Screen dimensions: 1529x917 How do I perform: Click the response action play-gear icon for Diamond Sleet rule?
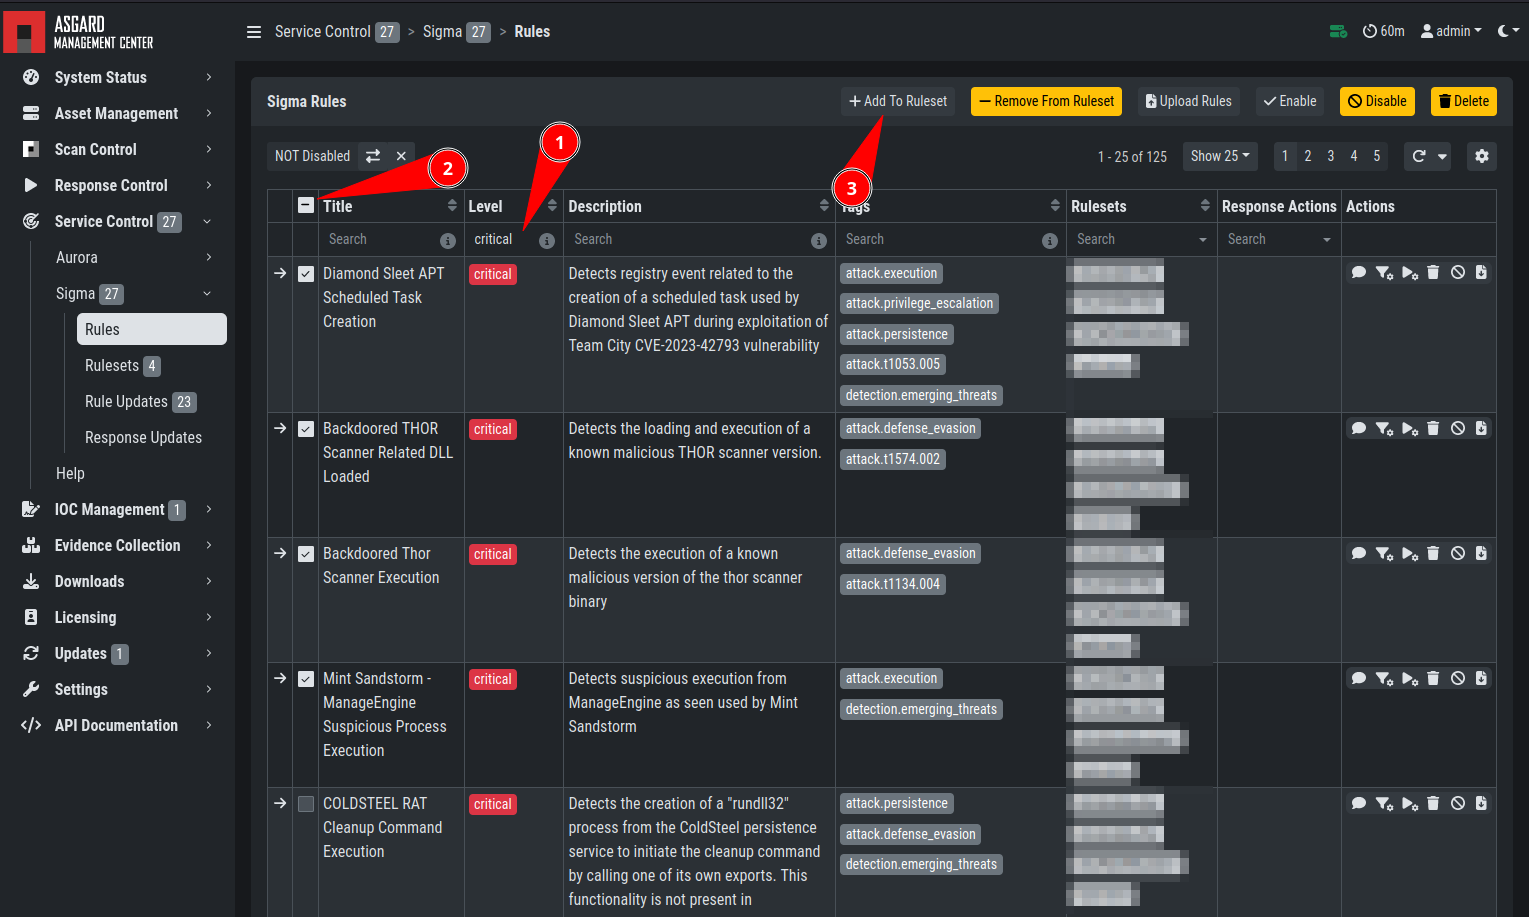coord(1410,272)
